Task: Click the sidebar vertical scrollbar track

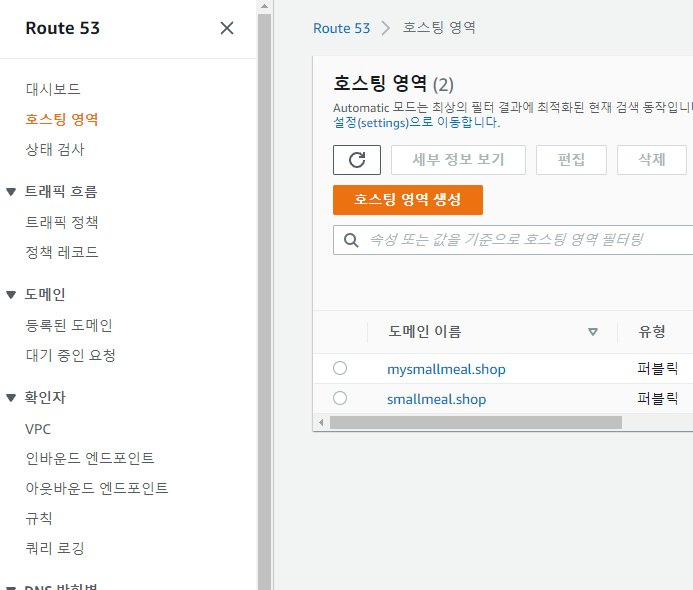Action: (x=264, y=301)
